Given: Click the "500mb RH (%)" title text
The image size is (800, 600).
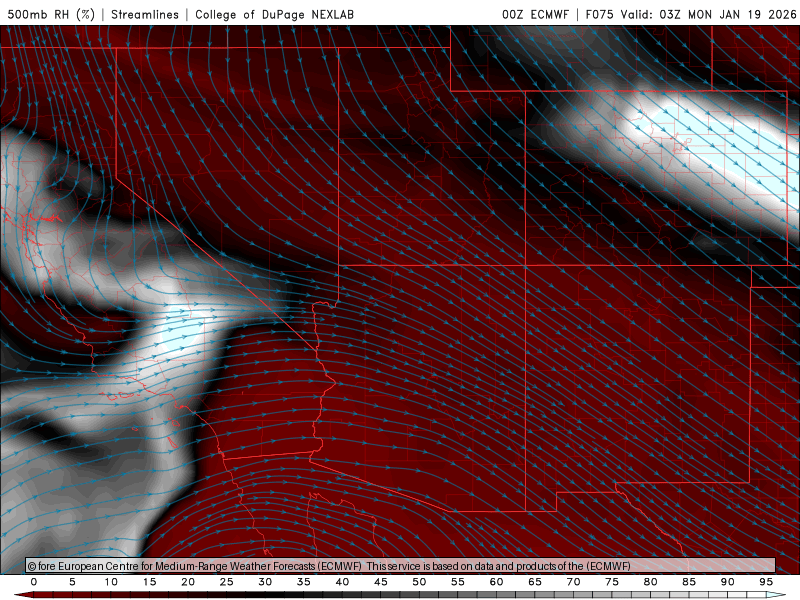Looking at the screenshot, I should point(52,14).
